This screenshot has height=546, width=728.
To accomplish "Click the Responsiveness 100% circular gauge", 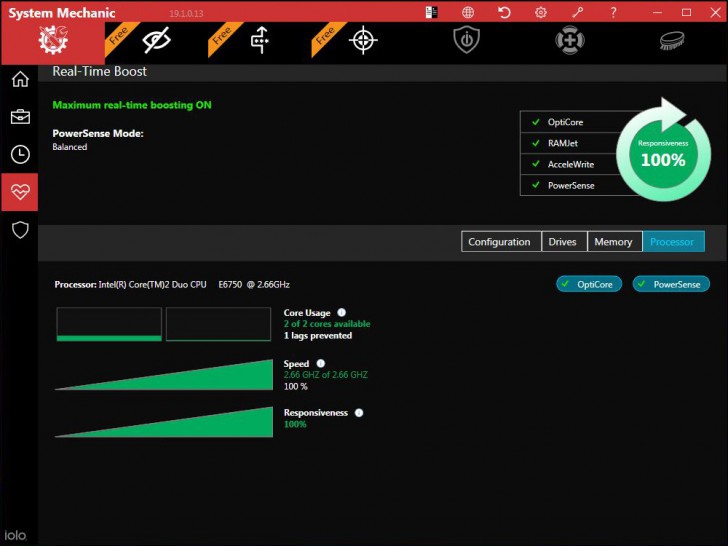I will coord(663,155).
